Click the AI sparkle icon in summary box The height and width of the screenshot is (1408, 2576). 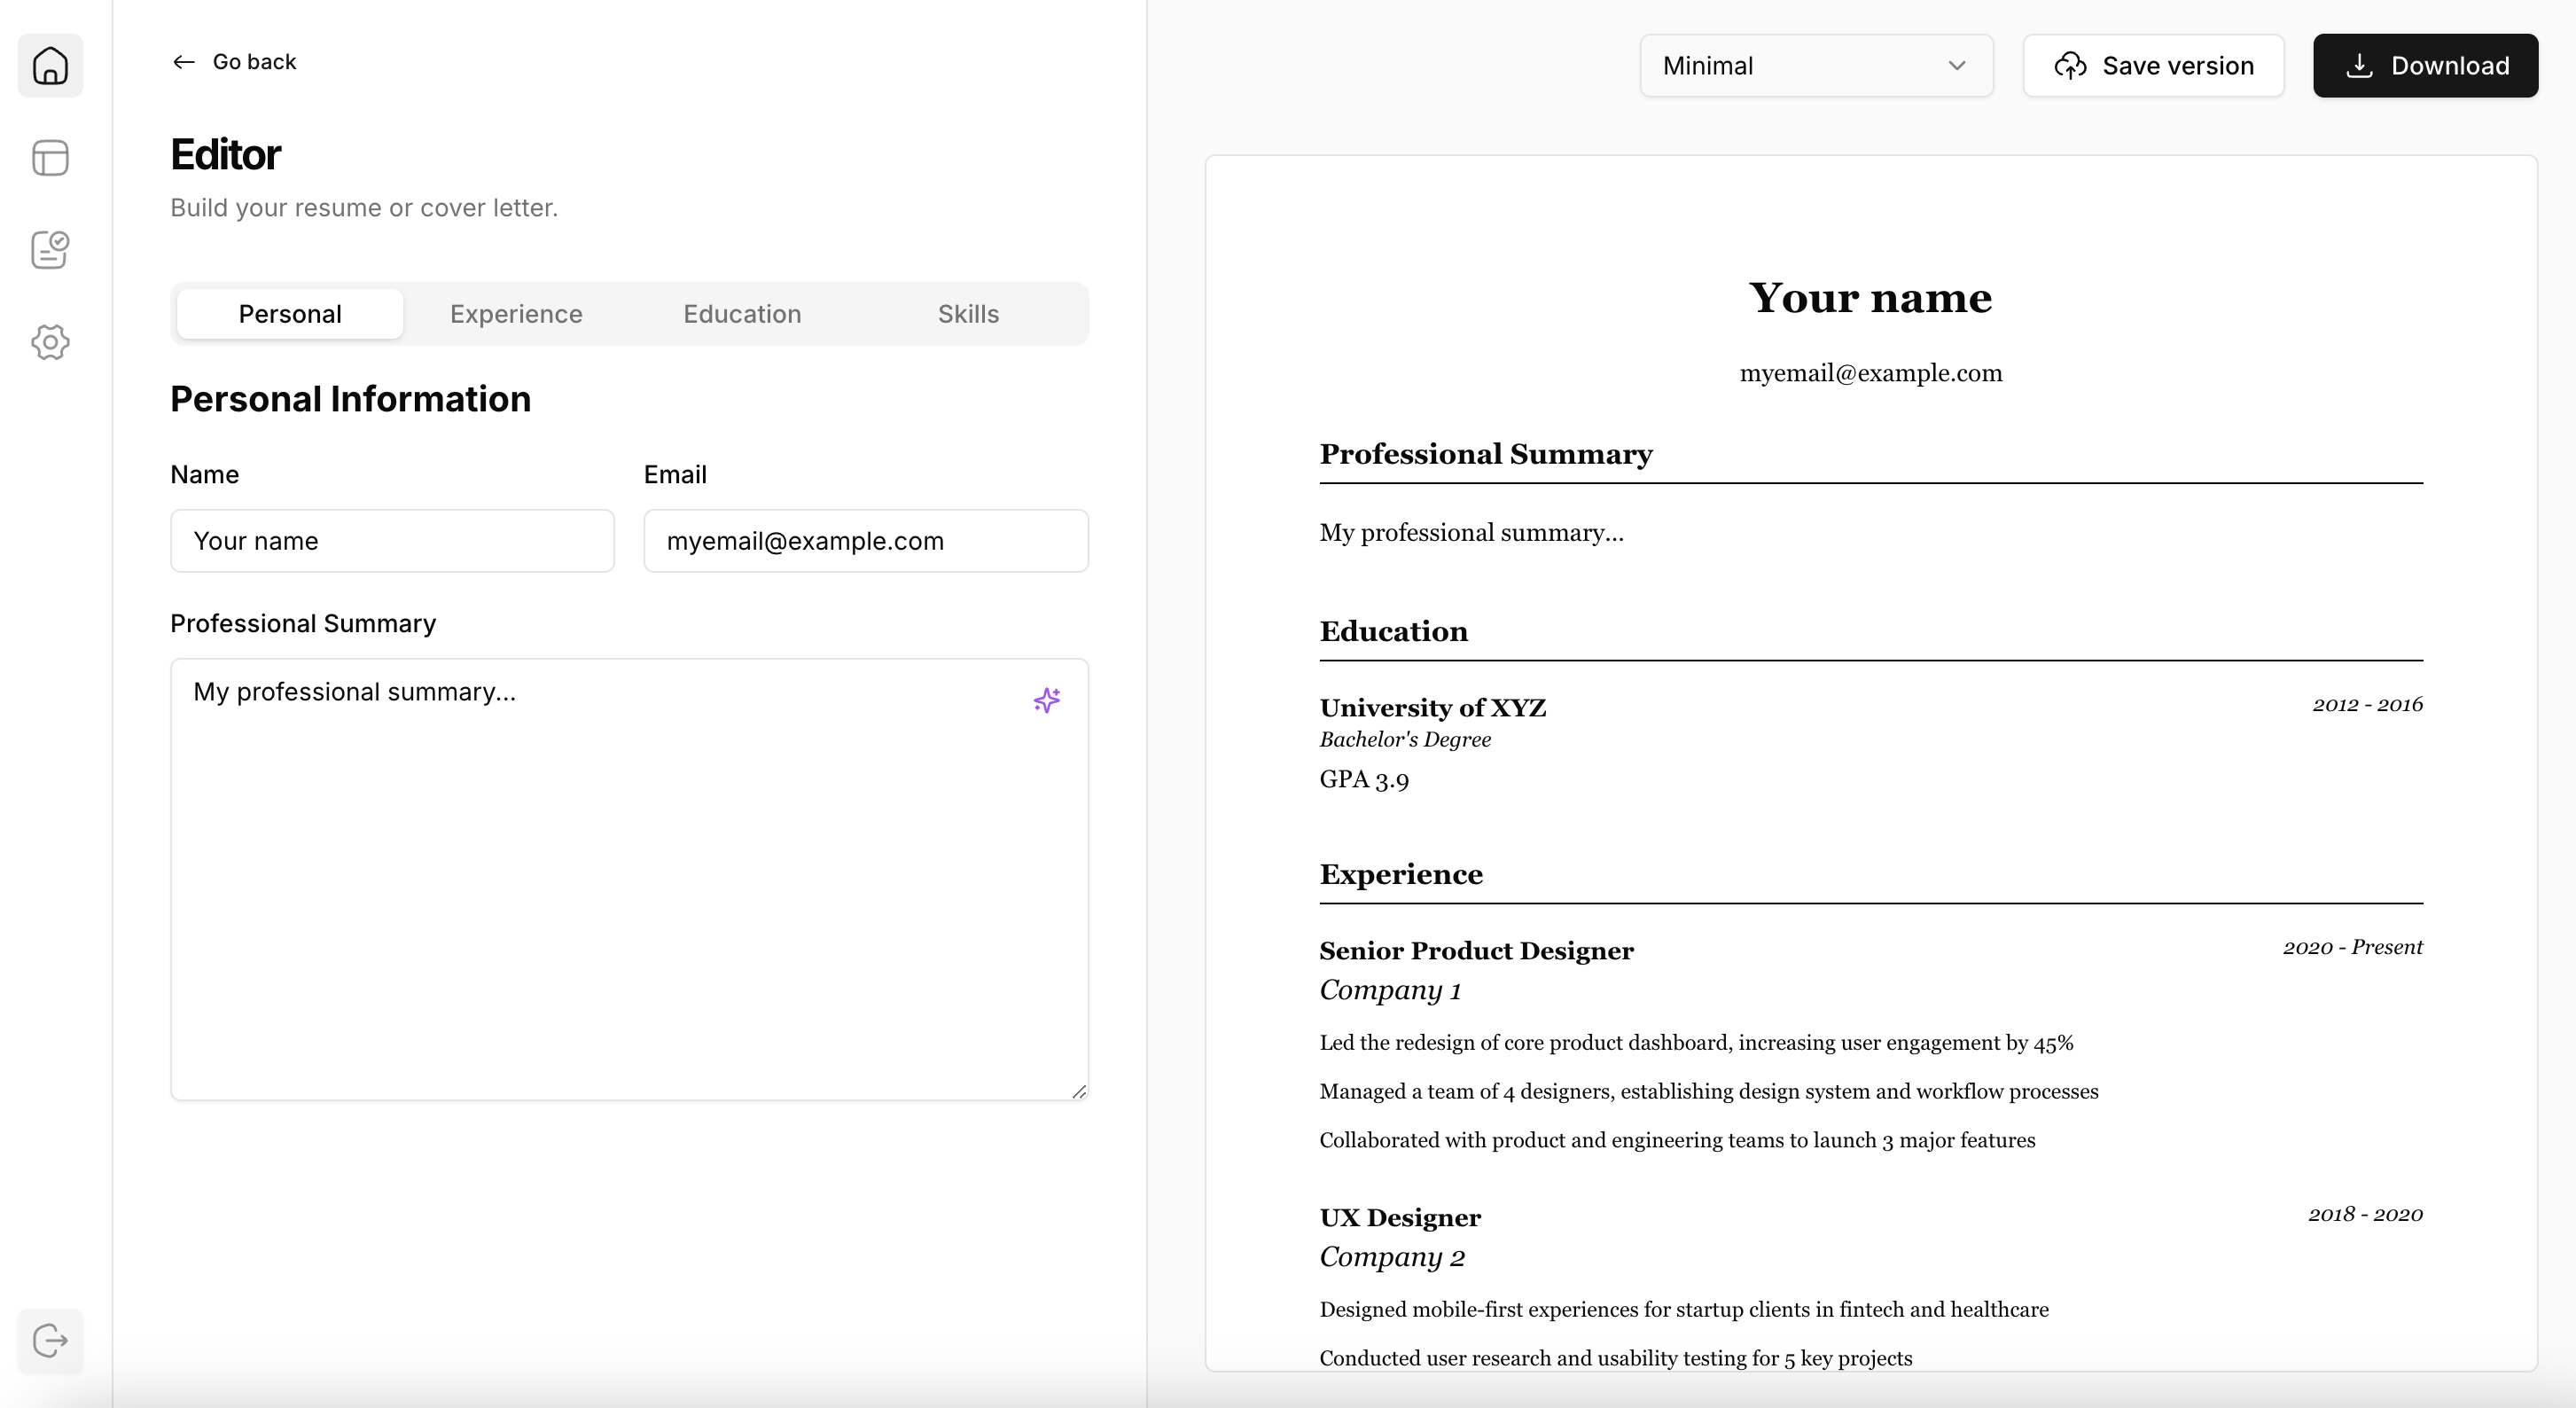pos(1046,700)
